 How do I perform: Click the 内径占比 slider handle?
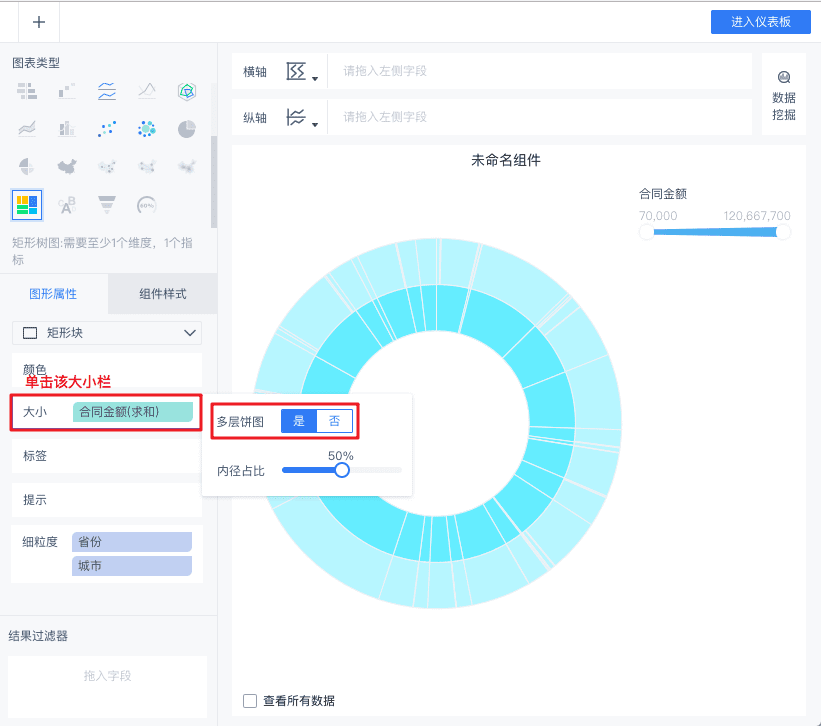point(342,470)
